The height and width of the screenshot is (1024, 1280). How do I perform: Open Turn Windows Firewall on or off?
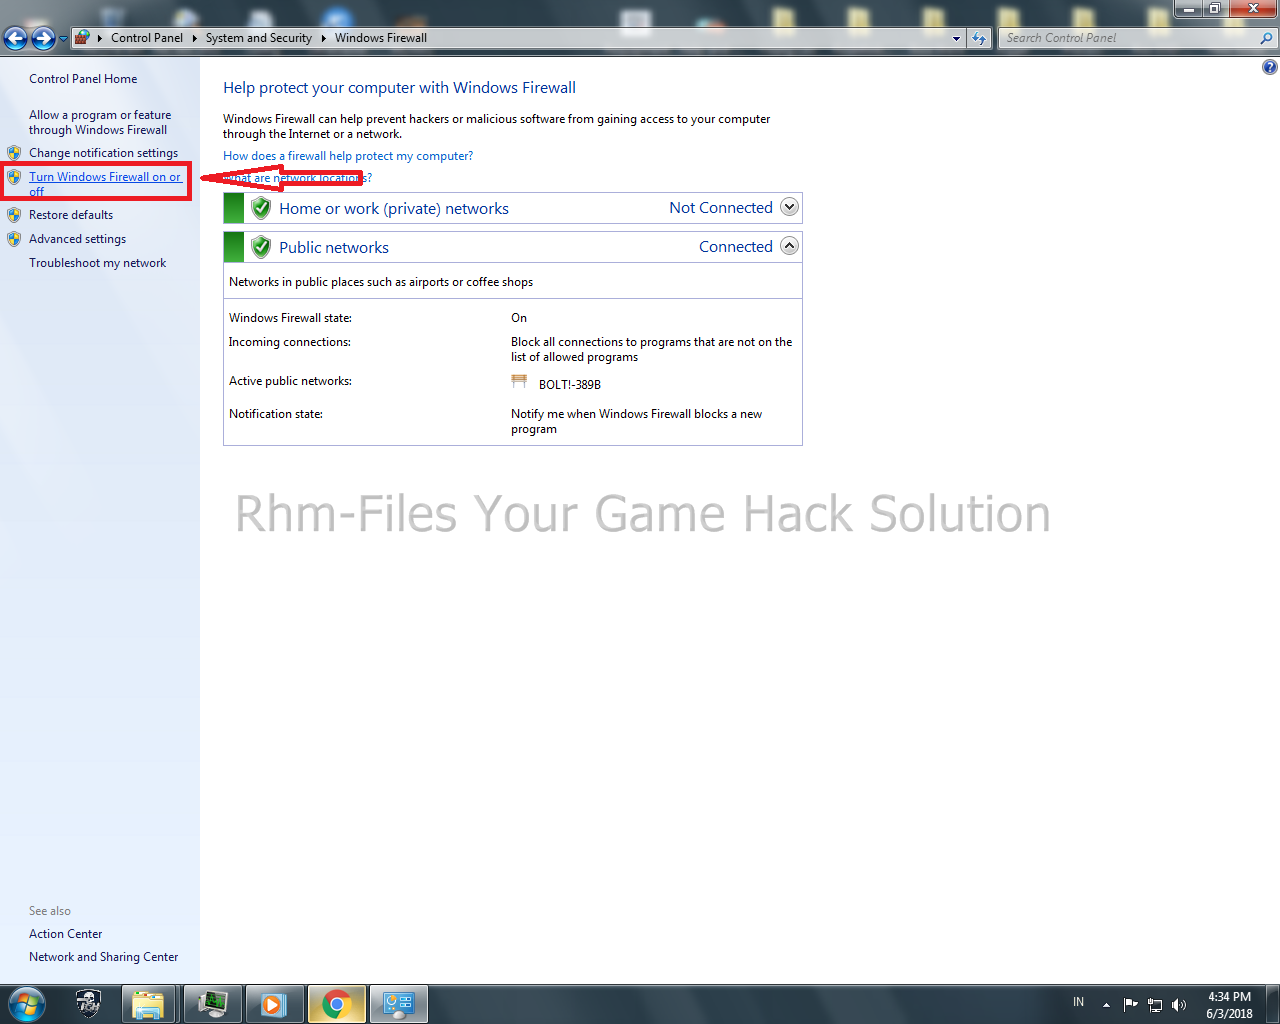105,184
